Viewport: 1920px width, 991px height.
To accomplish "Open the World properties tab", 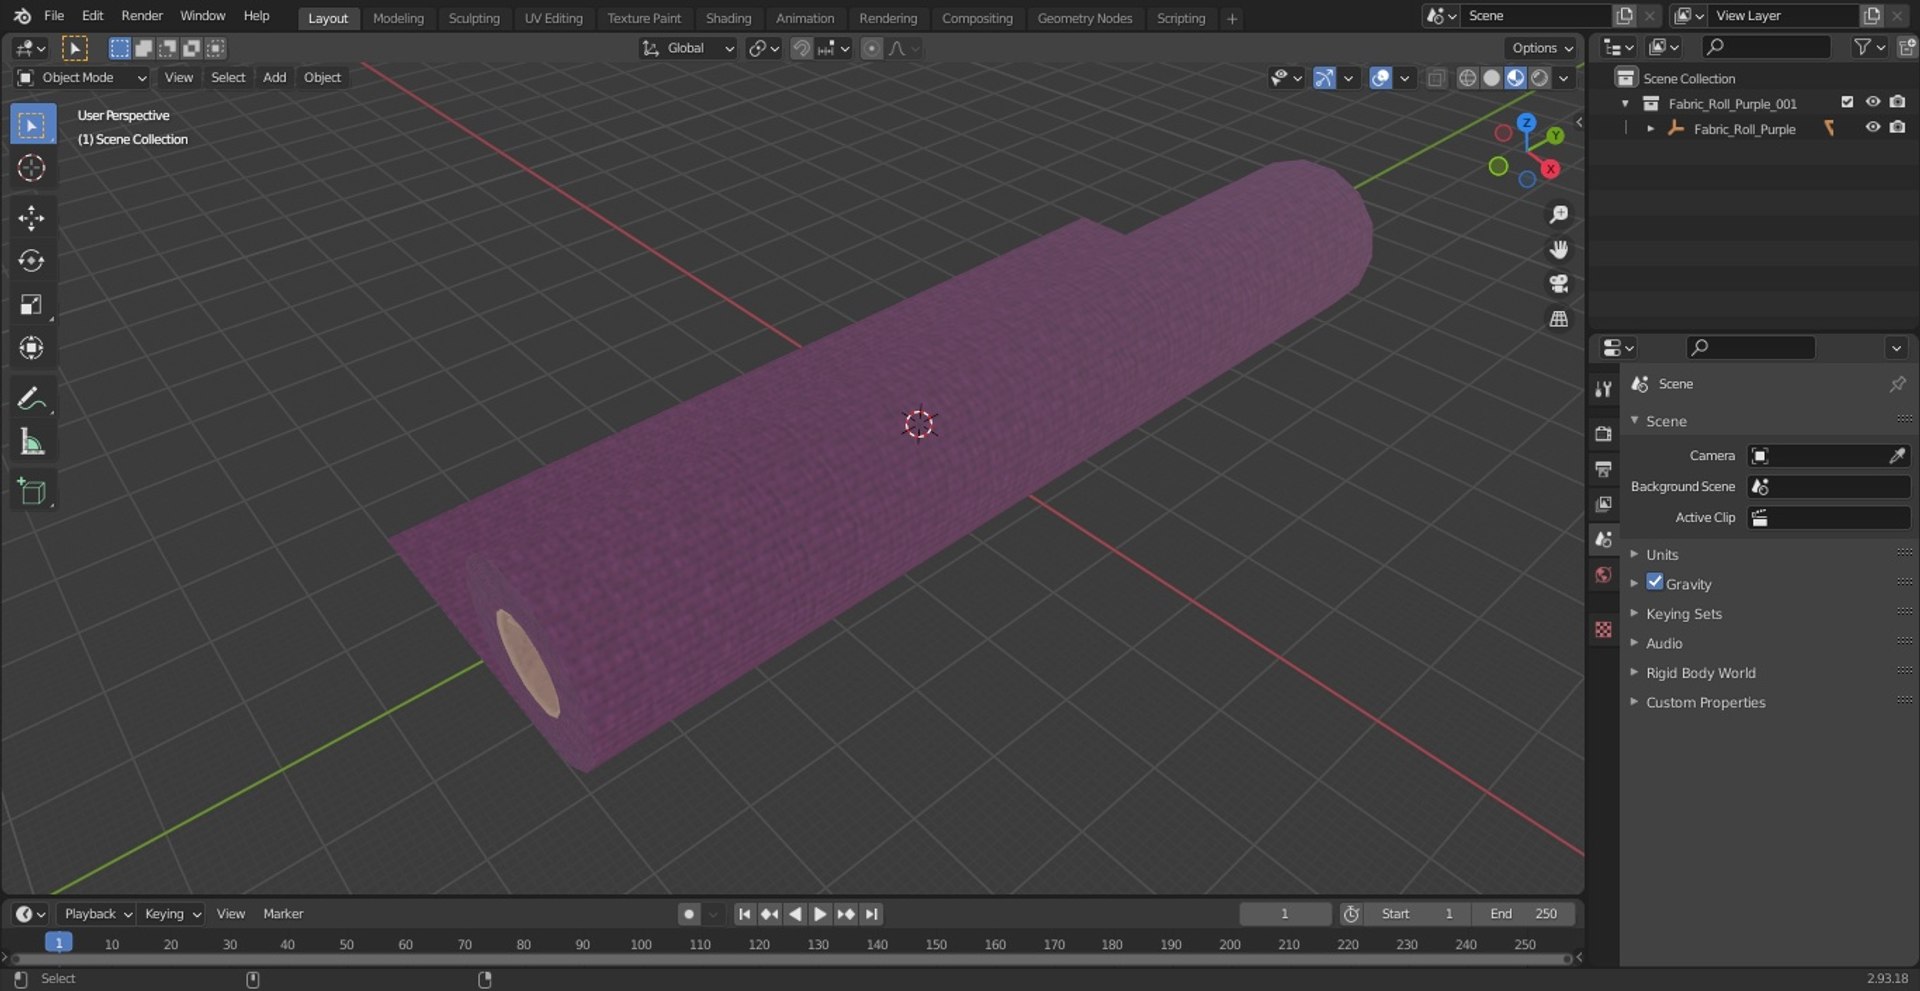I will [1604, 575].
